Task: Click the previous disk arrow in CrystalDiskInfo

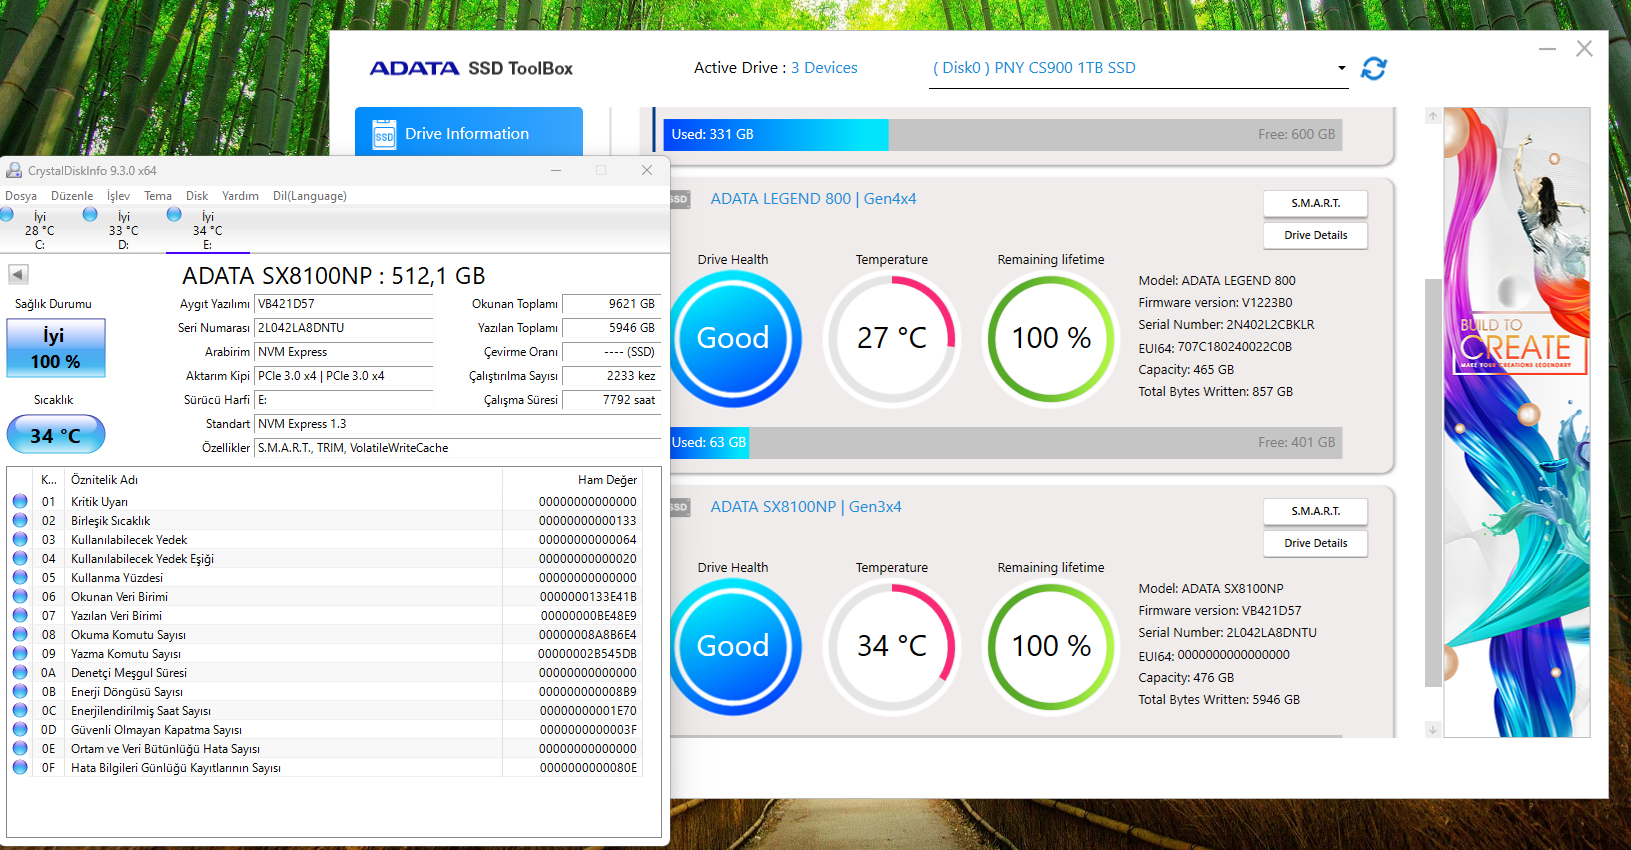Action: pos(18,274)
